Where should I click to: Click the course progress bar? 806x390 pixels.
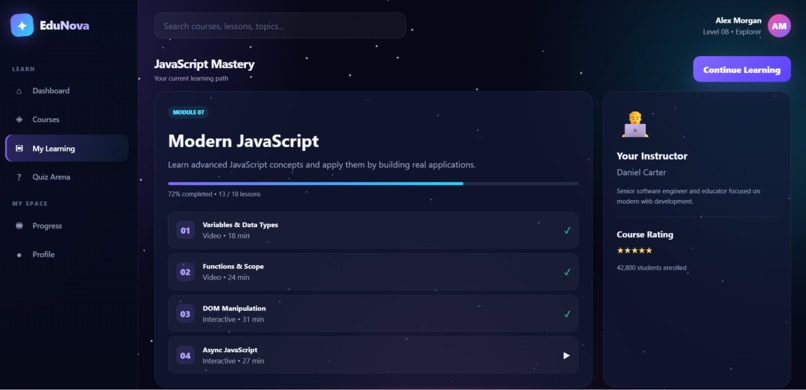373,183
